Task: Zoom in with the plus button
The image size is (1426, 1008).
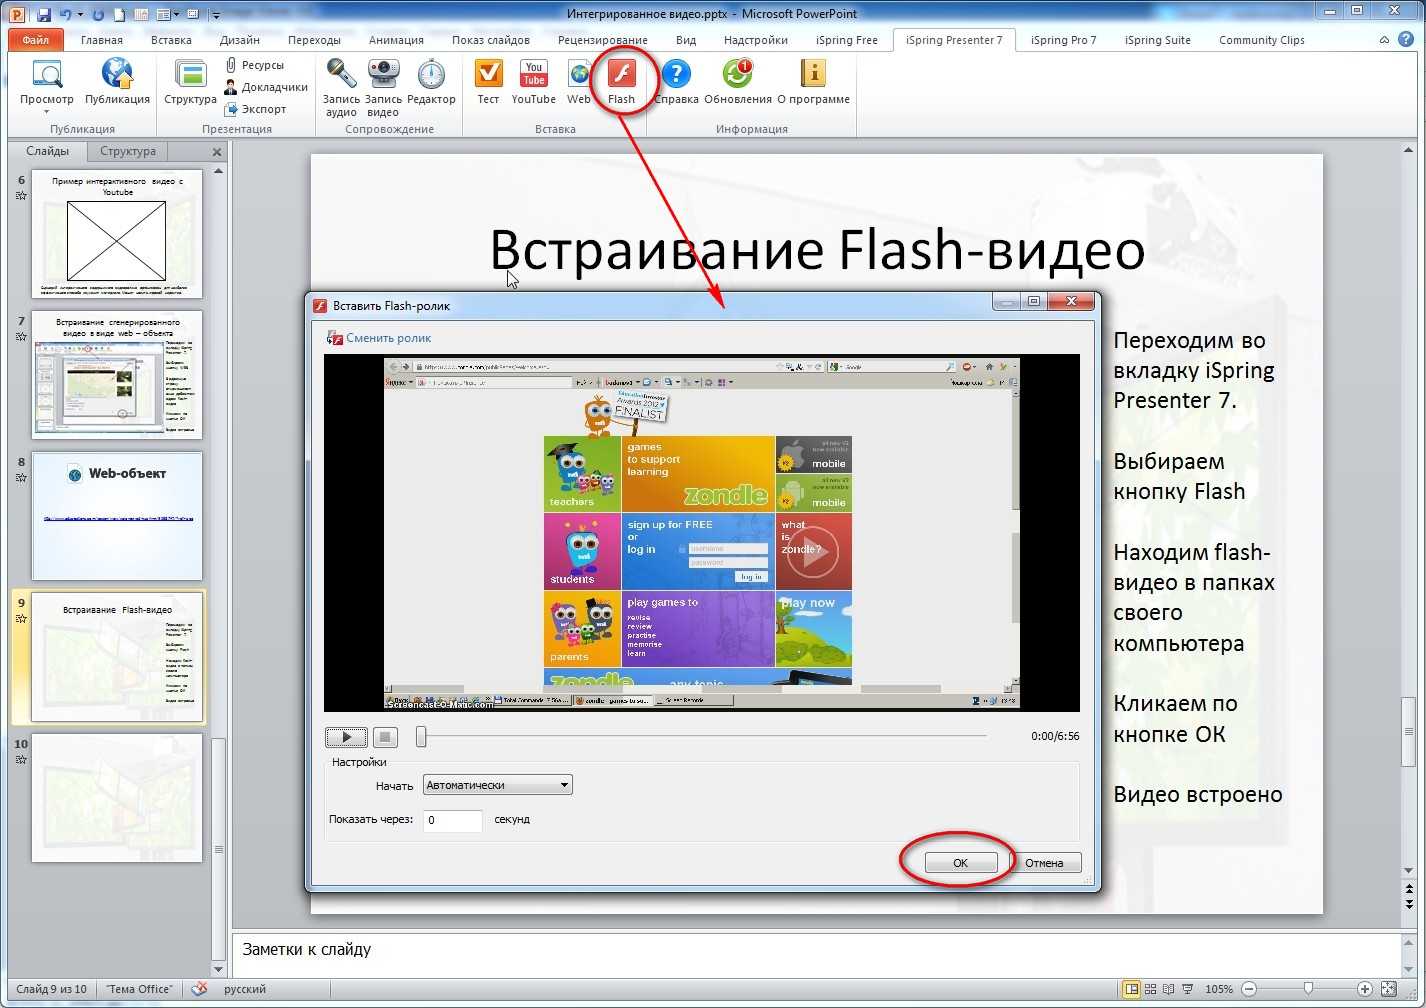Action: pyautogui.click(x=1365, y=989)
